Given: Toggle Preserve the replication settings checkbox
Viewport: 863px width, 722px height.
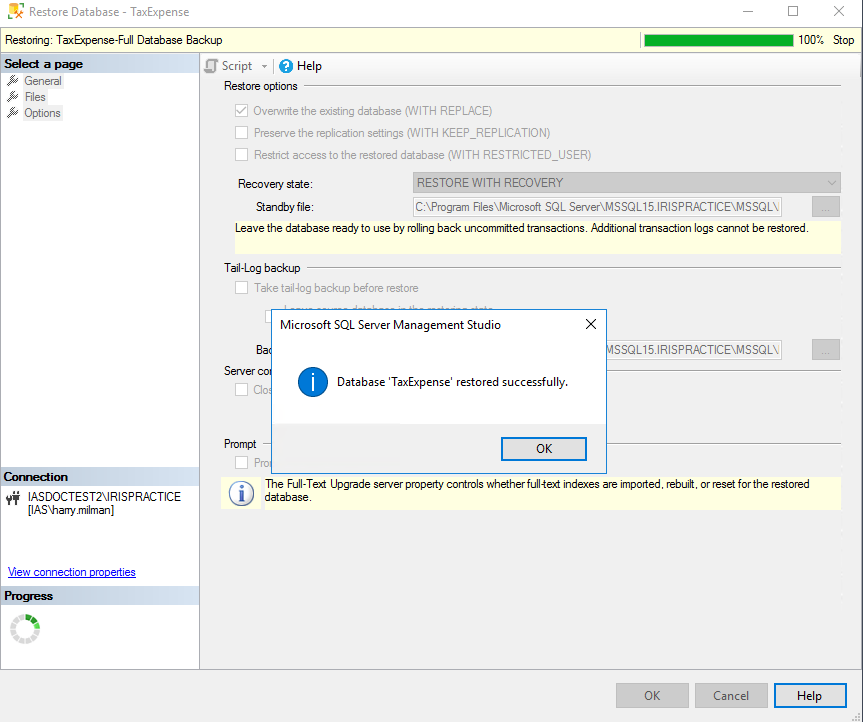Looking at the screenshot, I should [241, 133].
